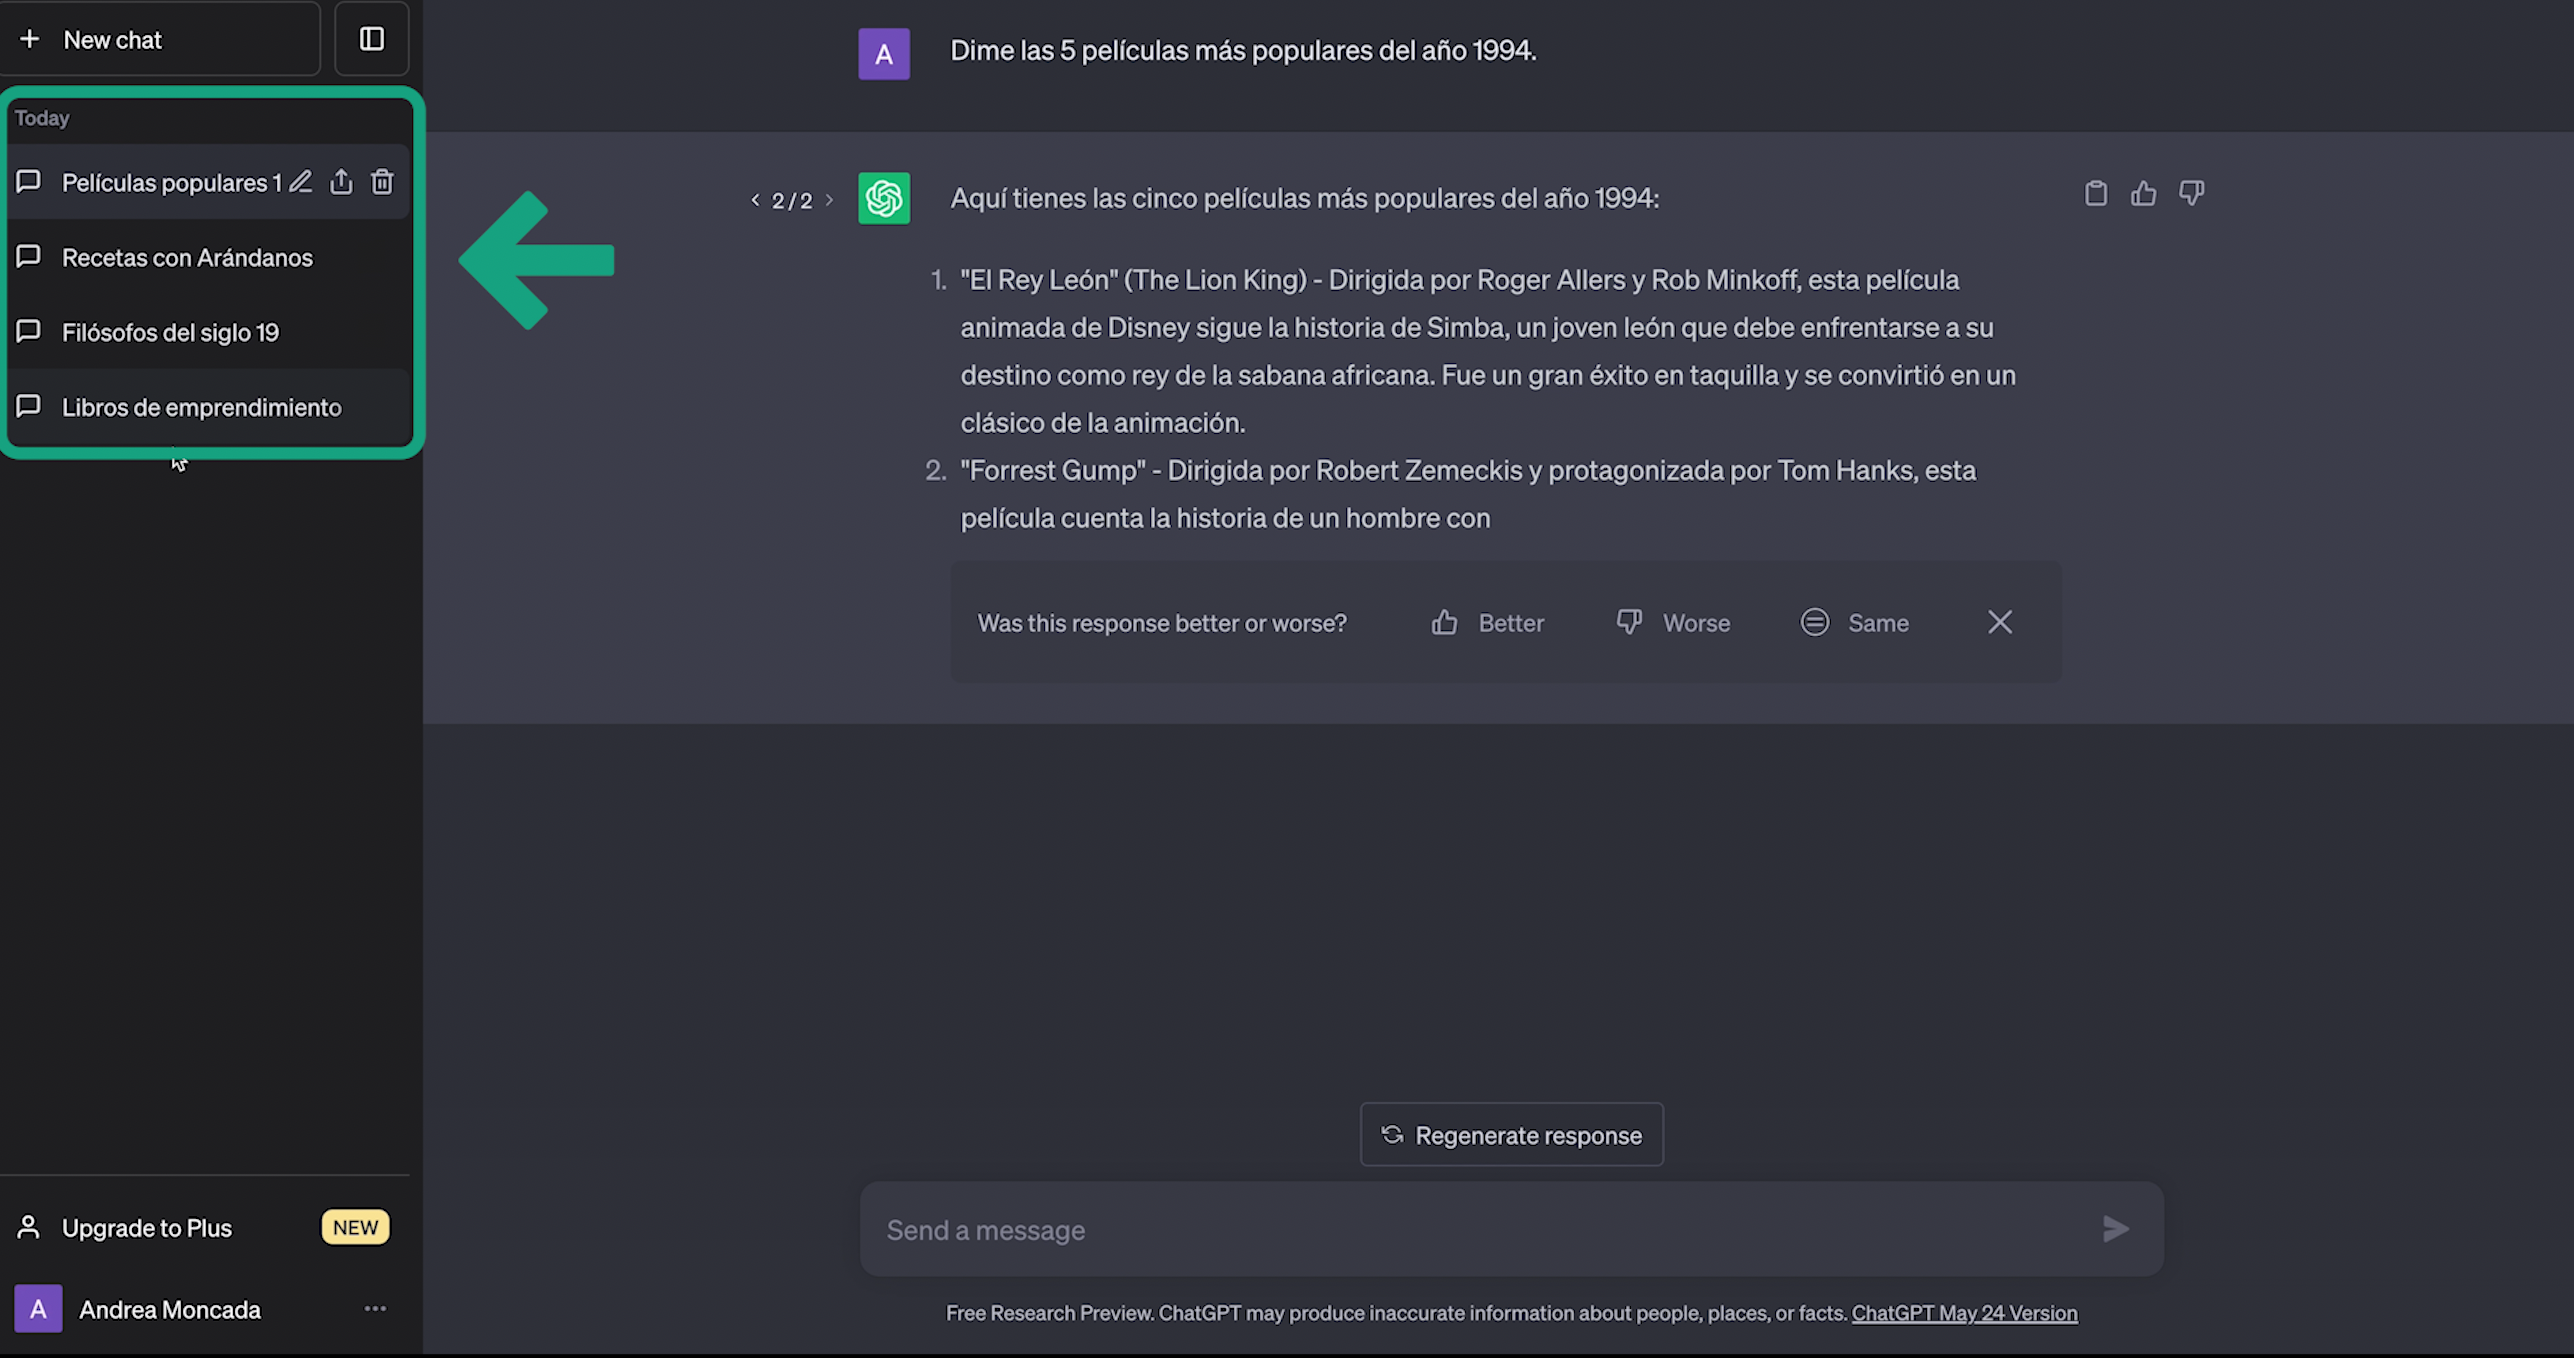Rate the response as Same

[x=1855, y=623]
